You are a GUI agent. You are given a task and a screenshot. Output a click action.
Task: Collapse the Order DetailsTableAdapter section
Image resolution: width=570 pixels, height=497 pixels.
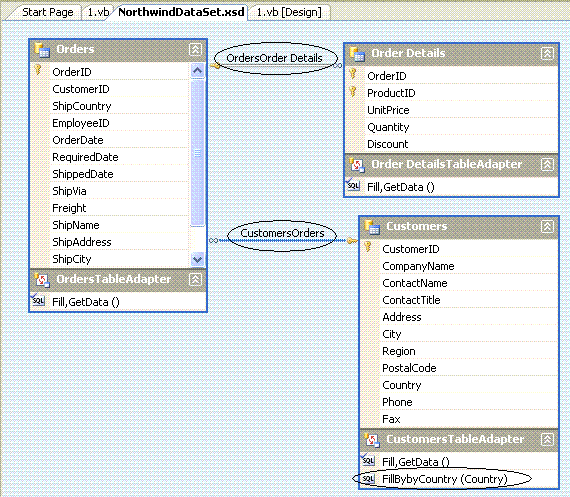(547, 164)
